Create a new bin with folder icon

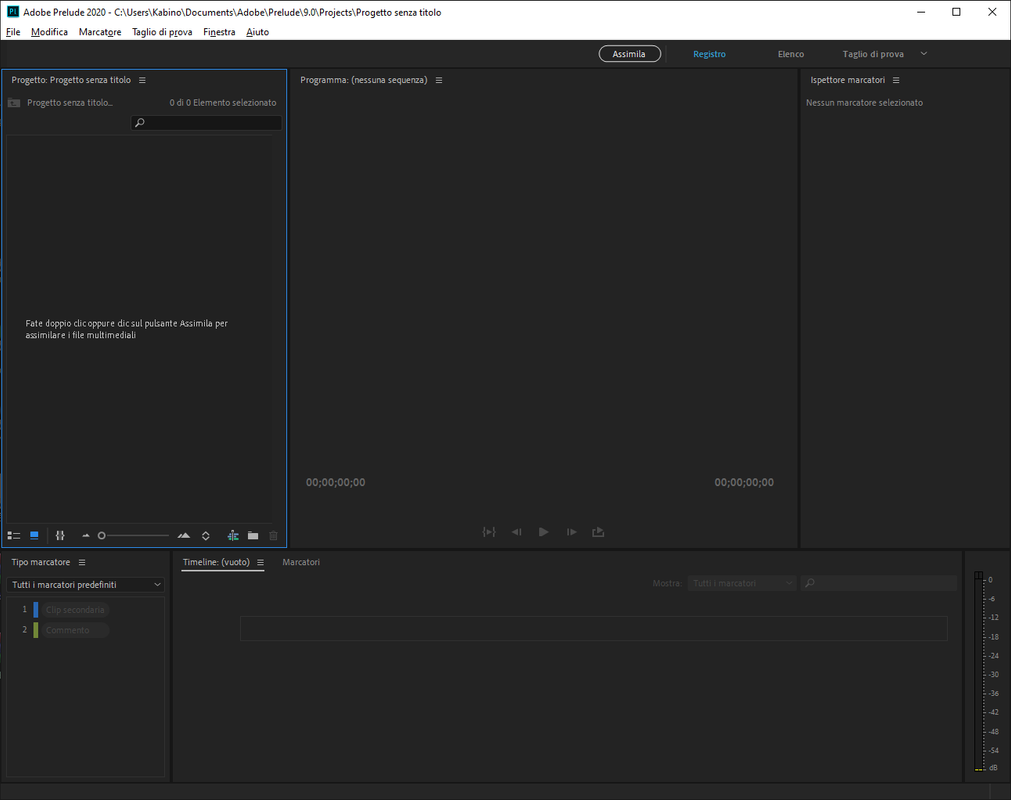(253, 536)
